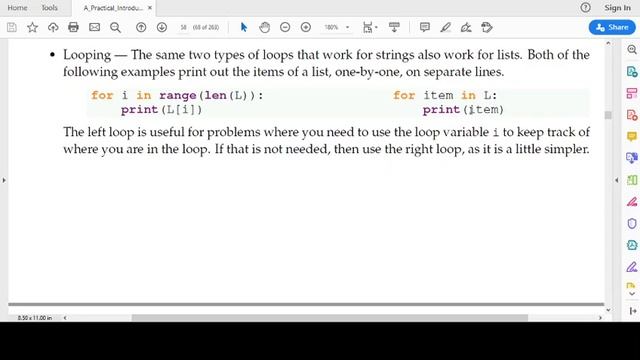The width and height of the screenshot is (640, 360).
Task: Open purple pen tool in sidebar
Action: pos(632,267)
